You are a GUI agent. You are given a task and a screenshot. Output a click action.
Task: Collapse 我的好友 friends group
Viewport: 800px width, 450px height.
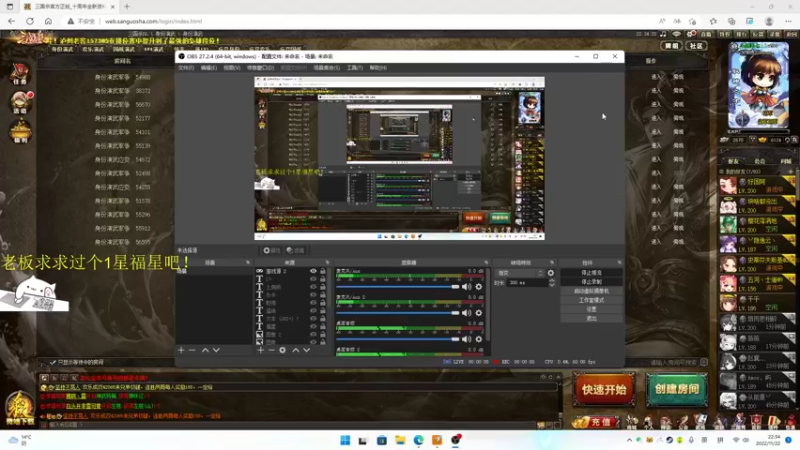pyautogui.click(x=721, y=171)
